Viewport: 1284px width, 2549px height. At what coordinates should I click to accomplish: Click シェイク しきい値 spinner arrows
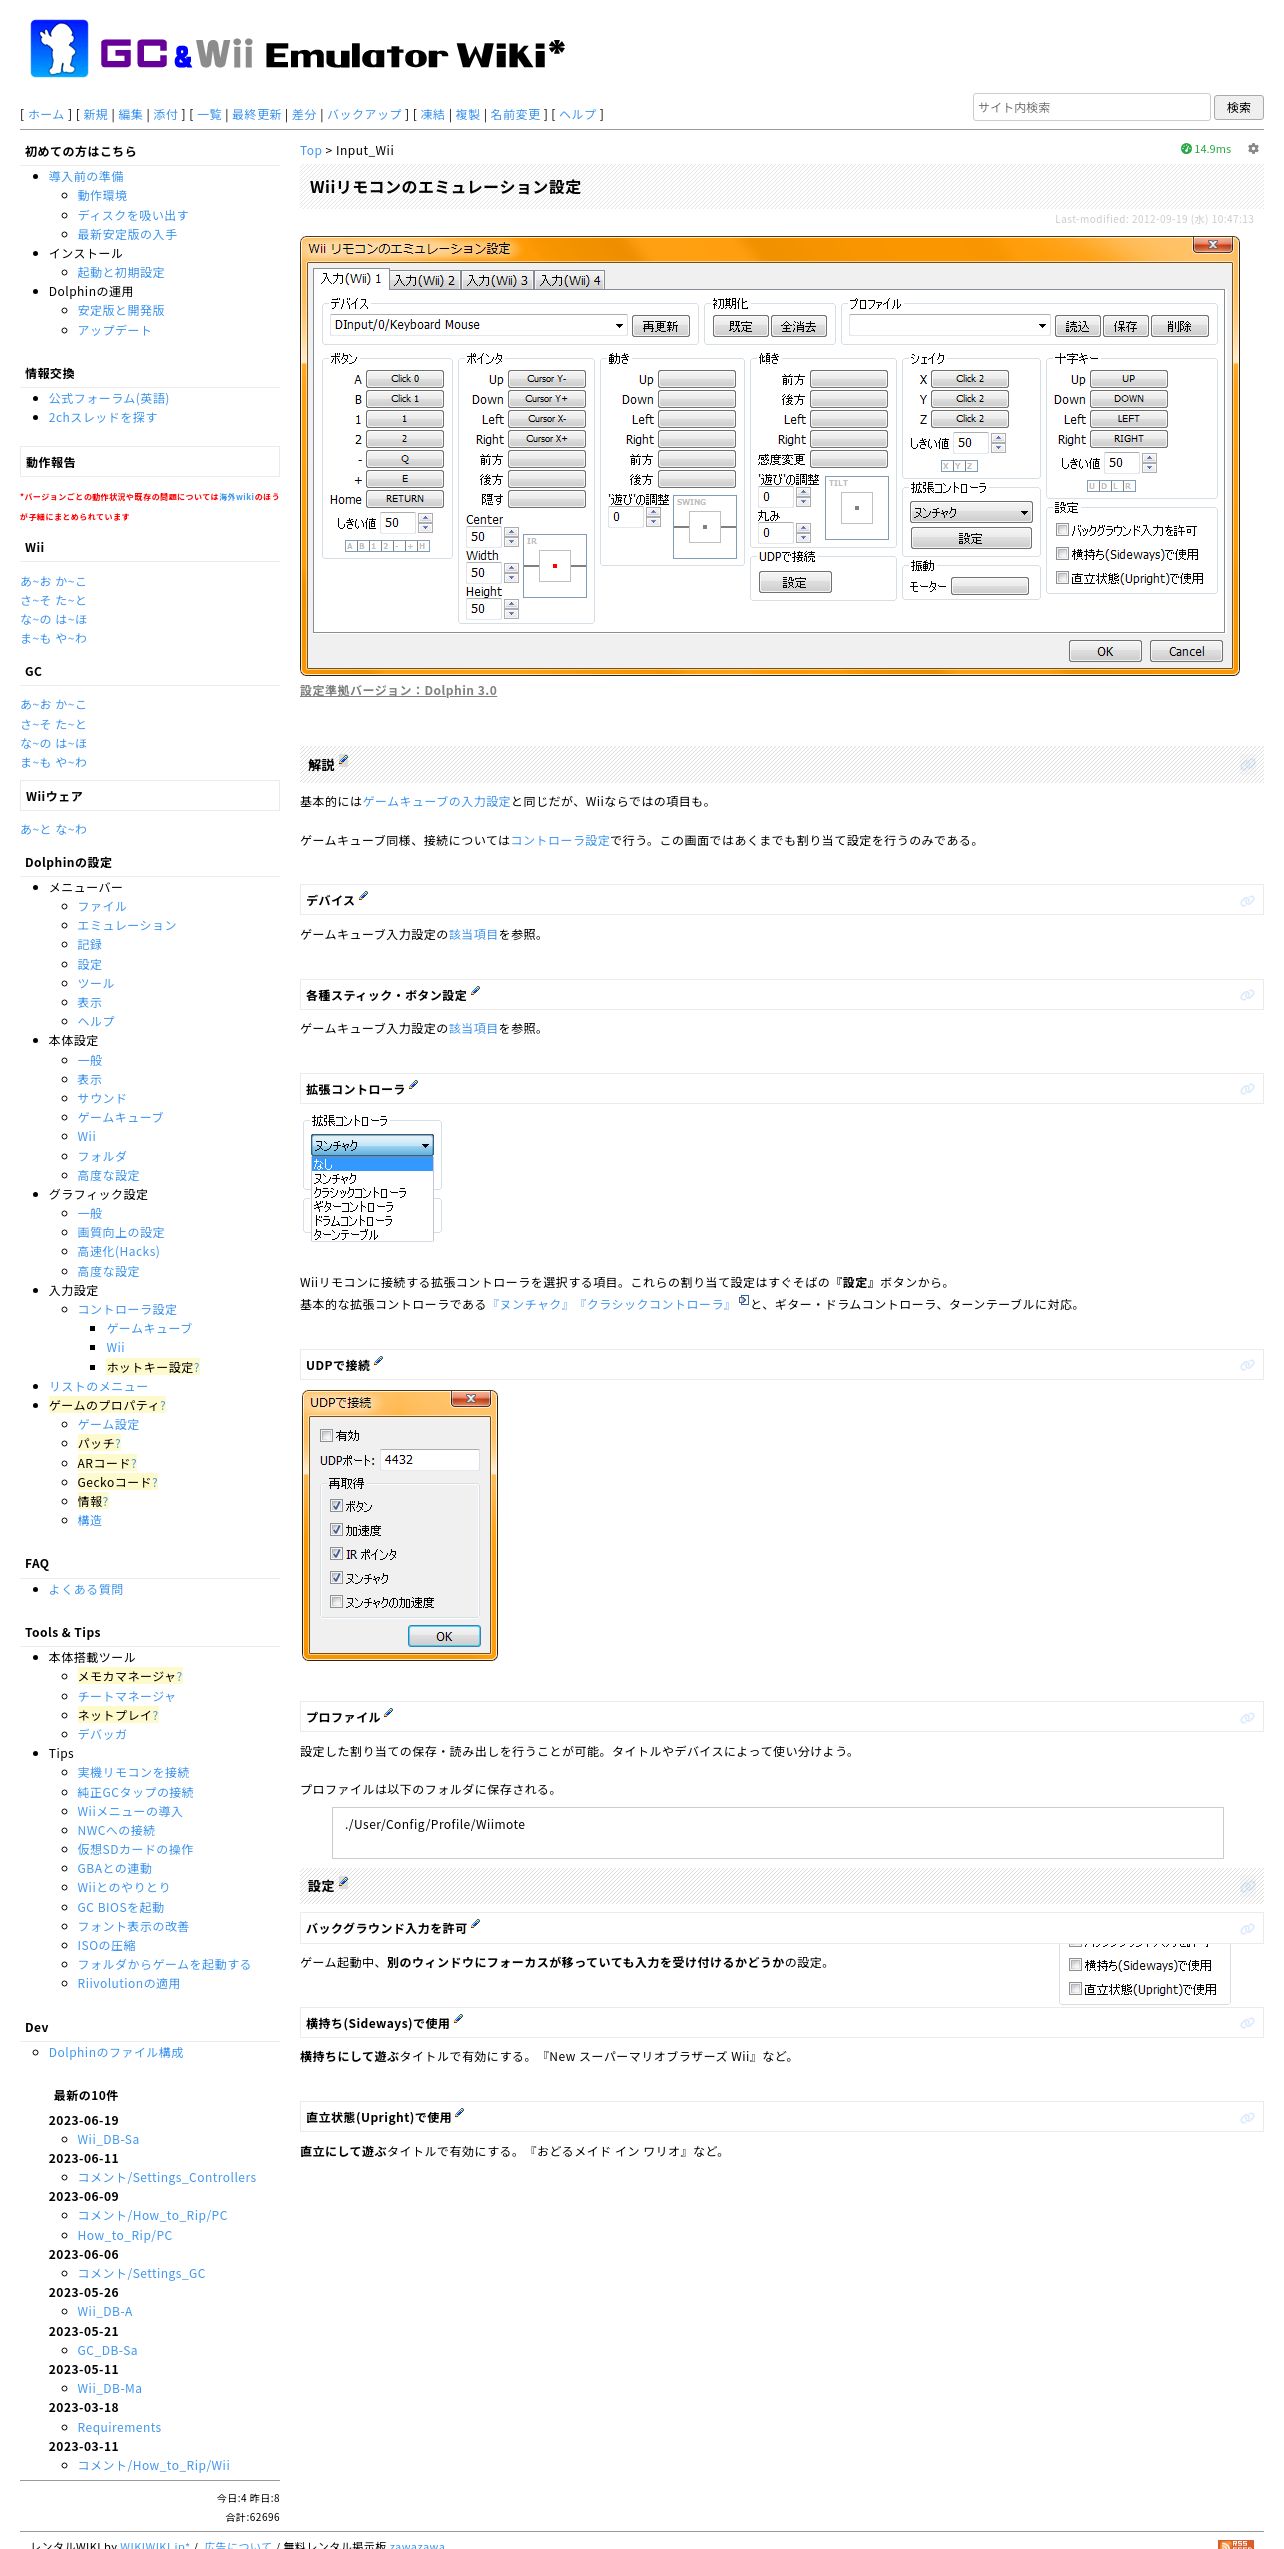(998, 442)
